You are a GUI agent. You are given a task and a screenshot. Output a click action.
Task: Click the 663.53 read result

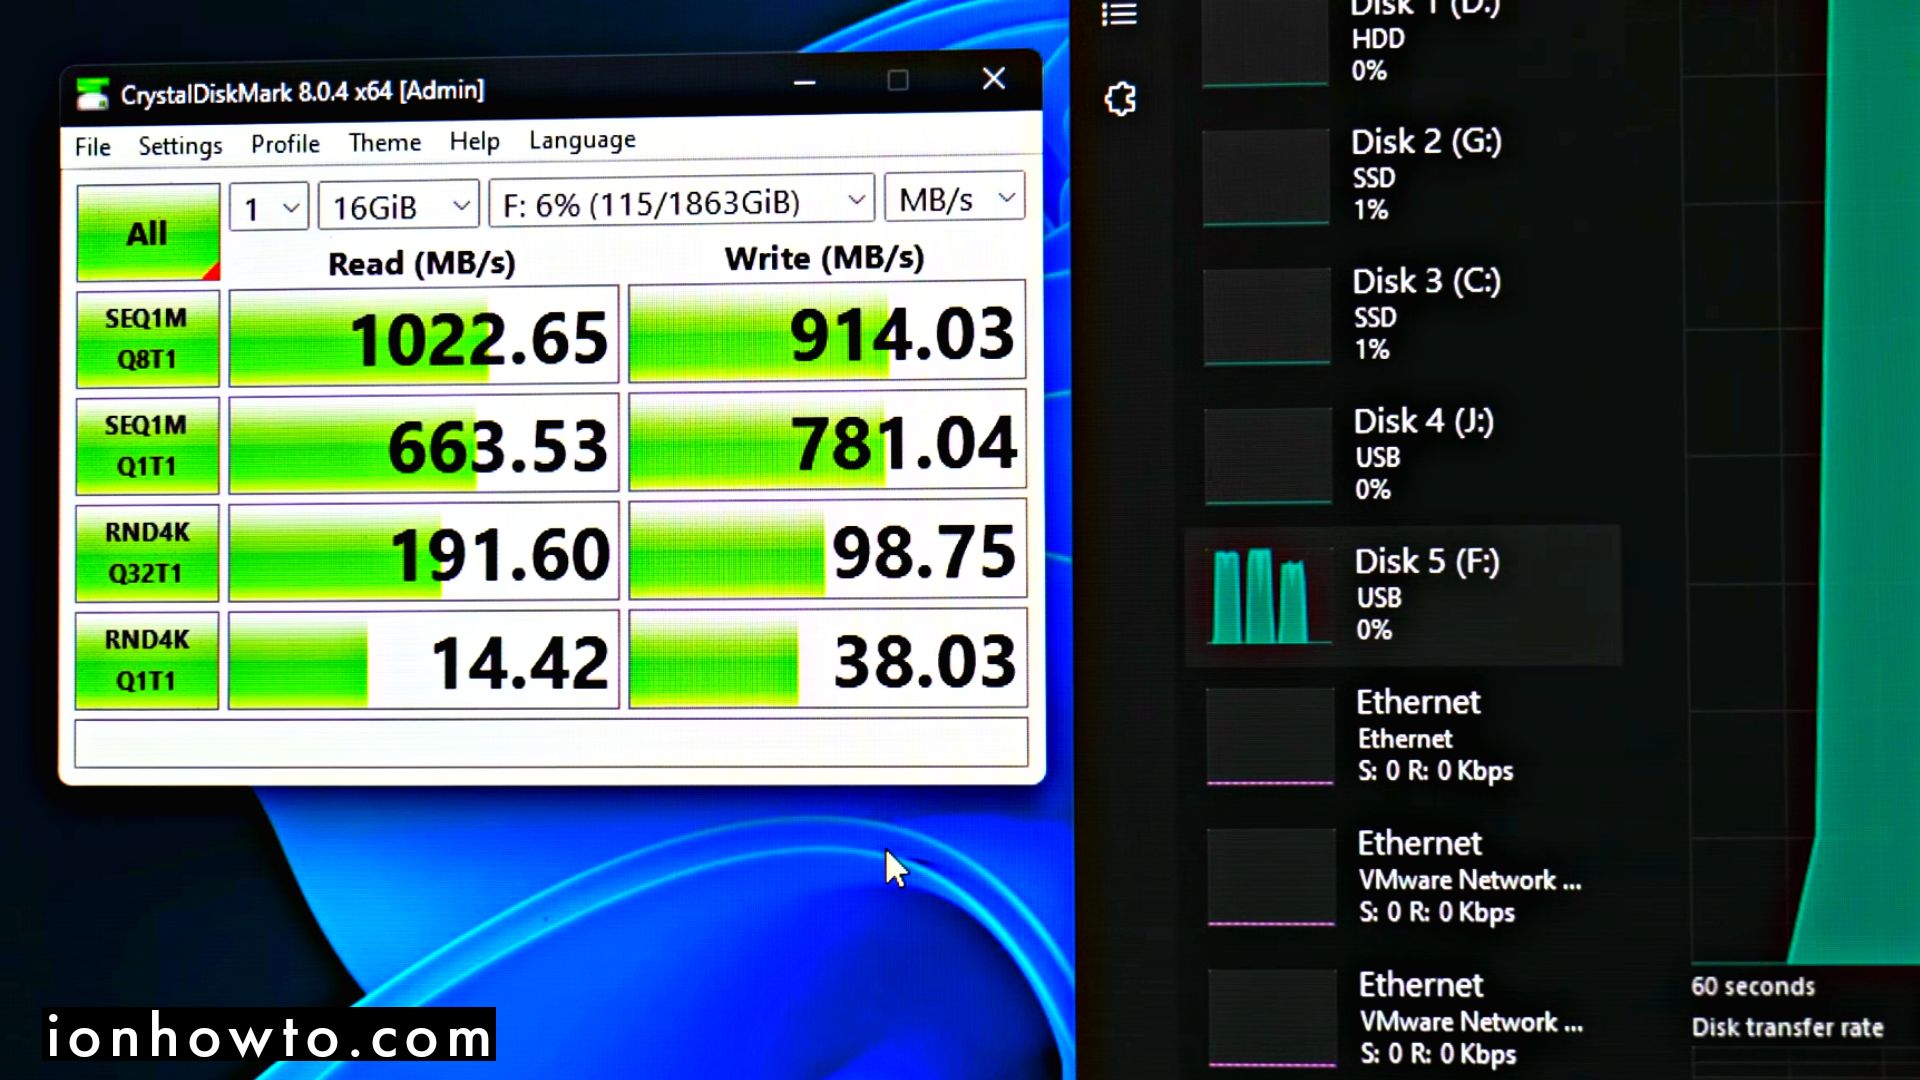click(424, 445)
